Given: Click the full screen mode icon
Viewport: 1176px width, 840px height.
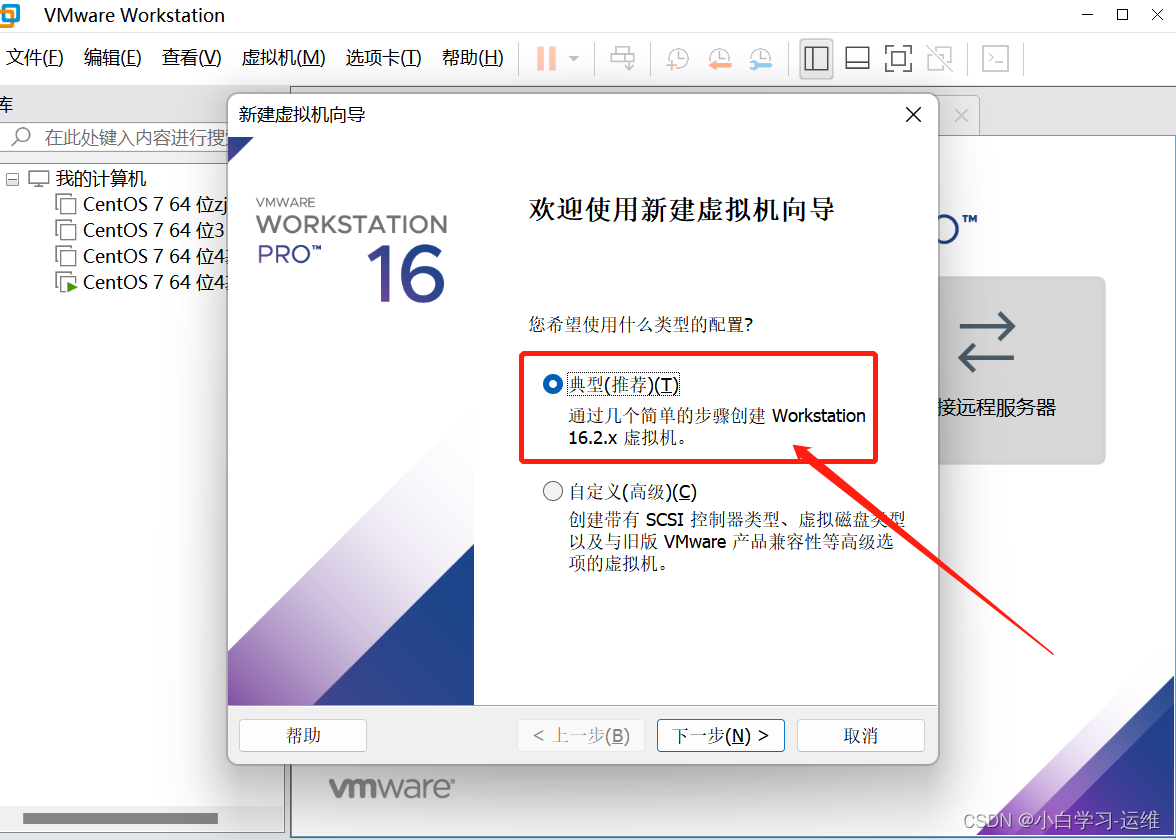Looking at the screenshot, I should (x=898, y=58).
